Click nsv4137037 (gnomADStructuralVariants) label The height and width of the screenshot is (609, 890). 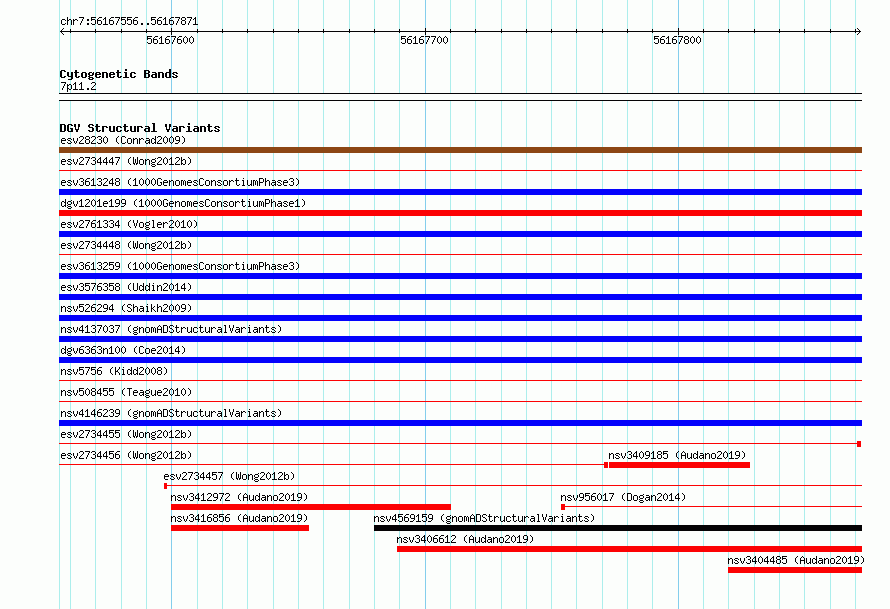(x=171, y=329)
